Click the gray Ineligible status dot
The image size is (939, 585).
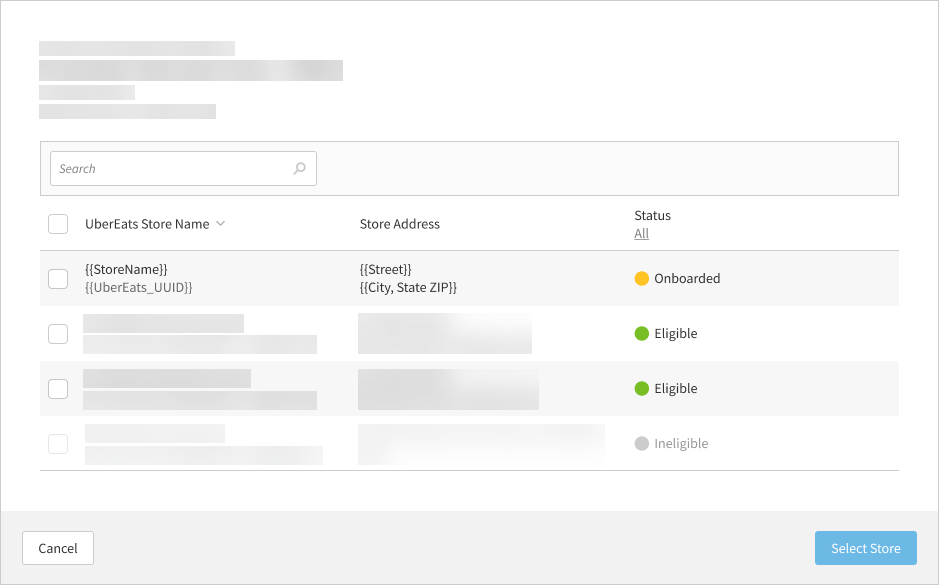(642, 444)
